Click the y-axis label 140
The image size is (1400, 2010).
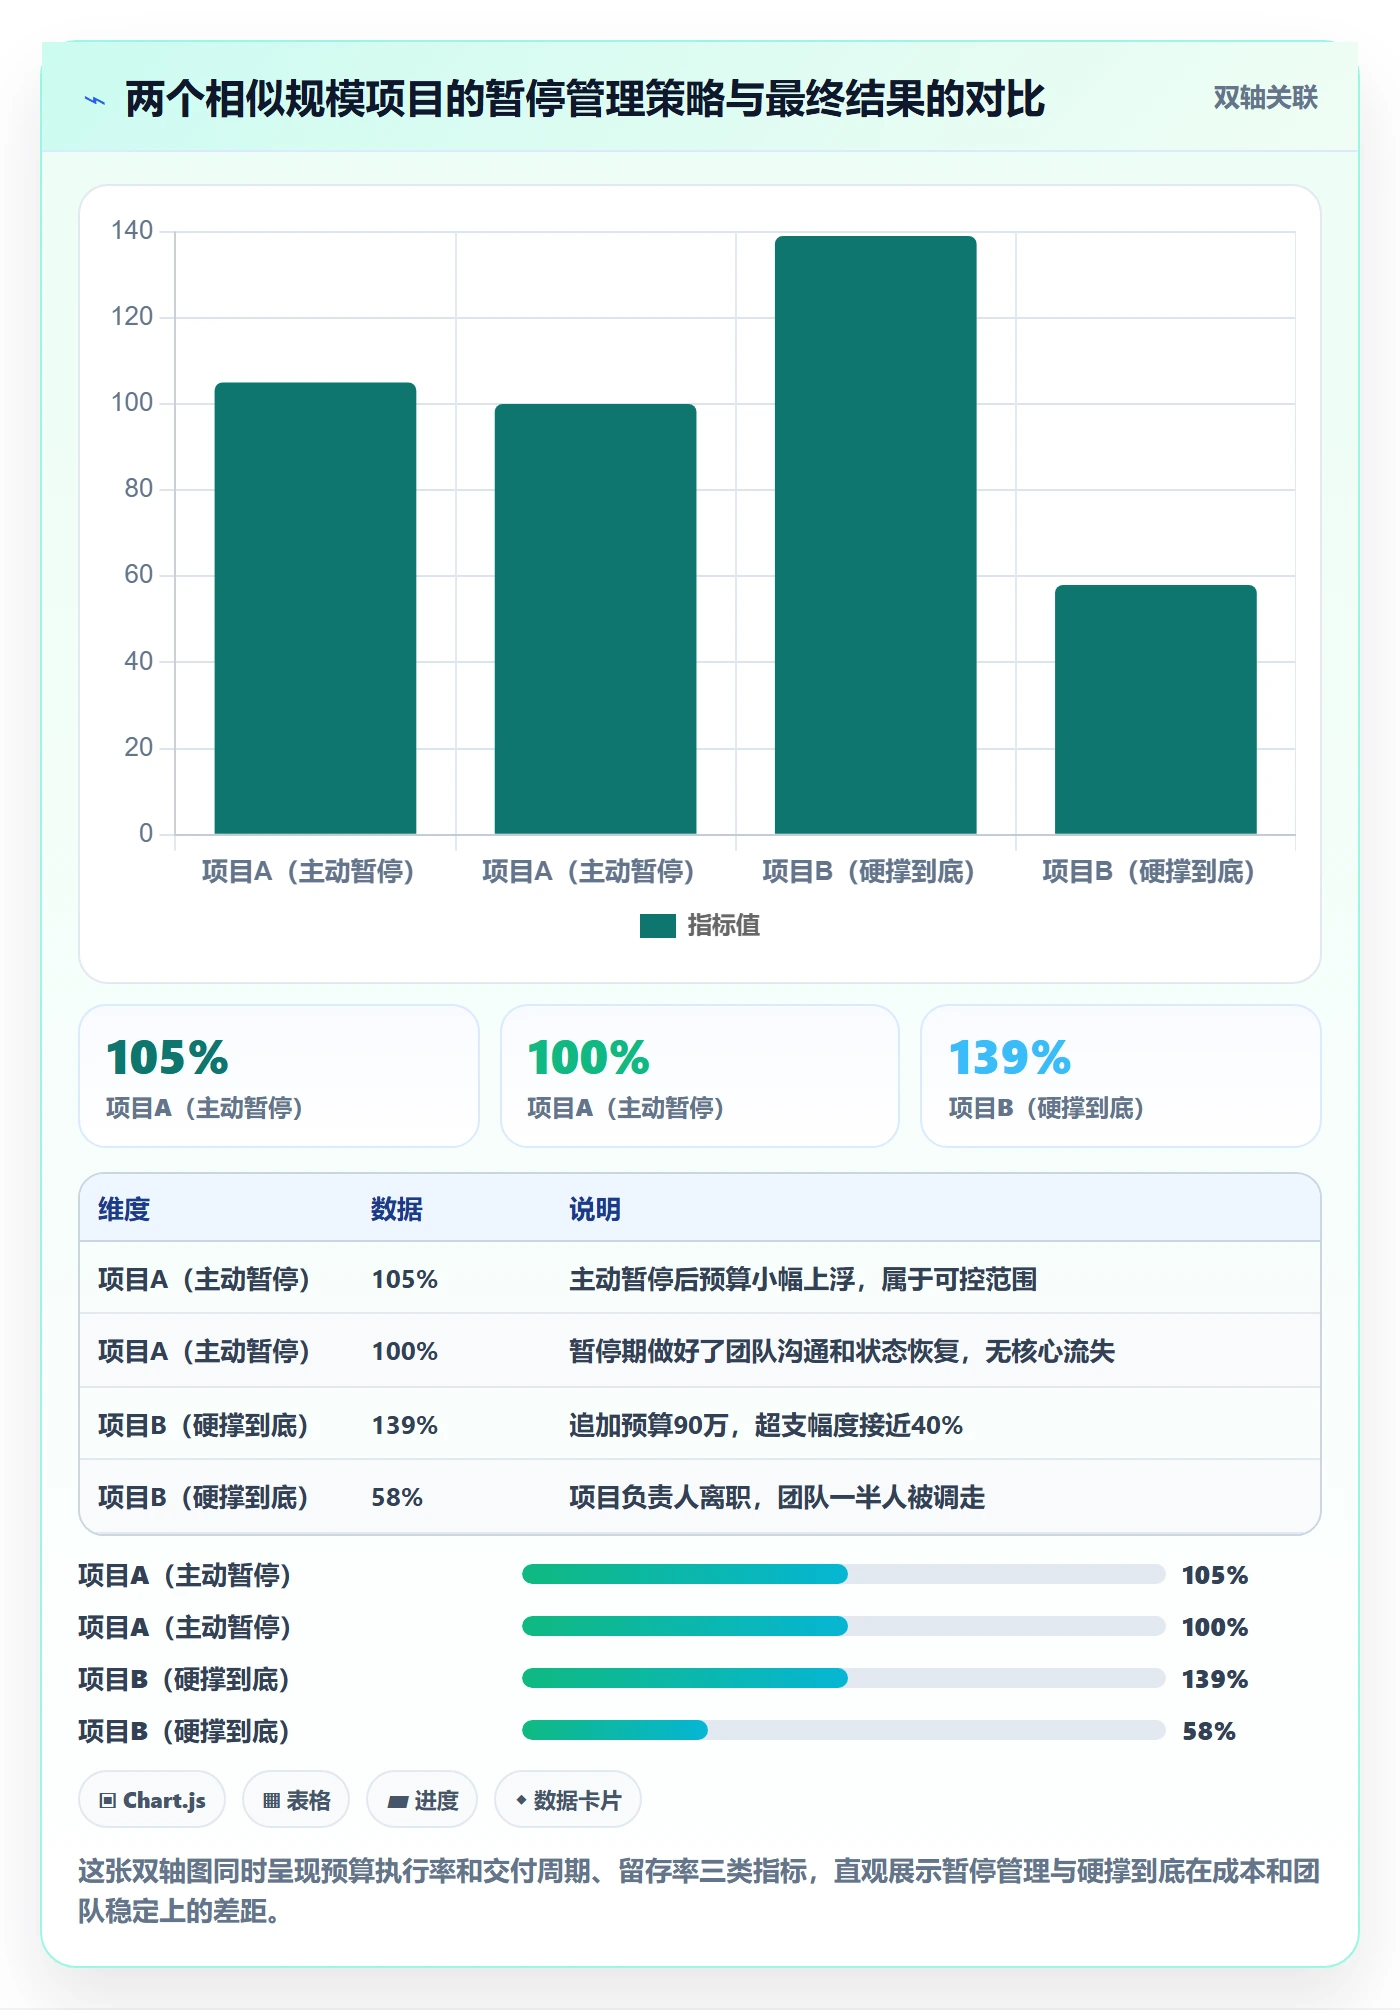point(132,231)
